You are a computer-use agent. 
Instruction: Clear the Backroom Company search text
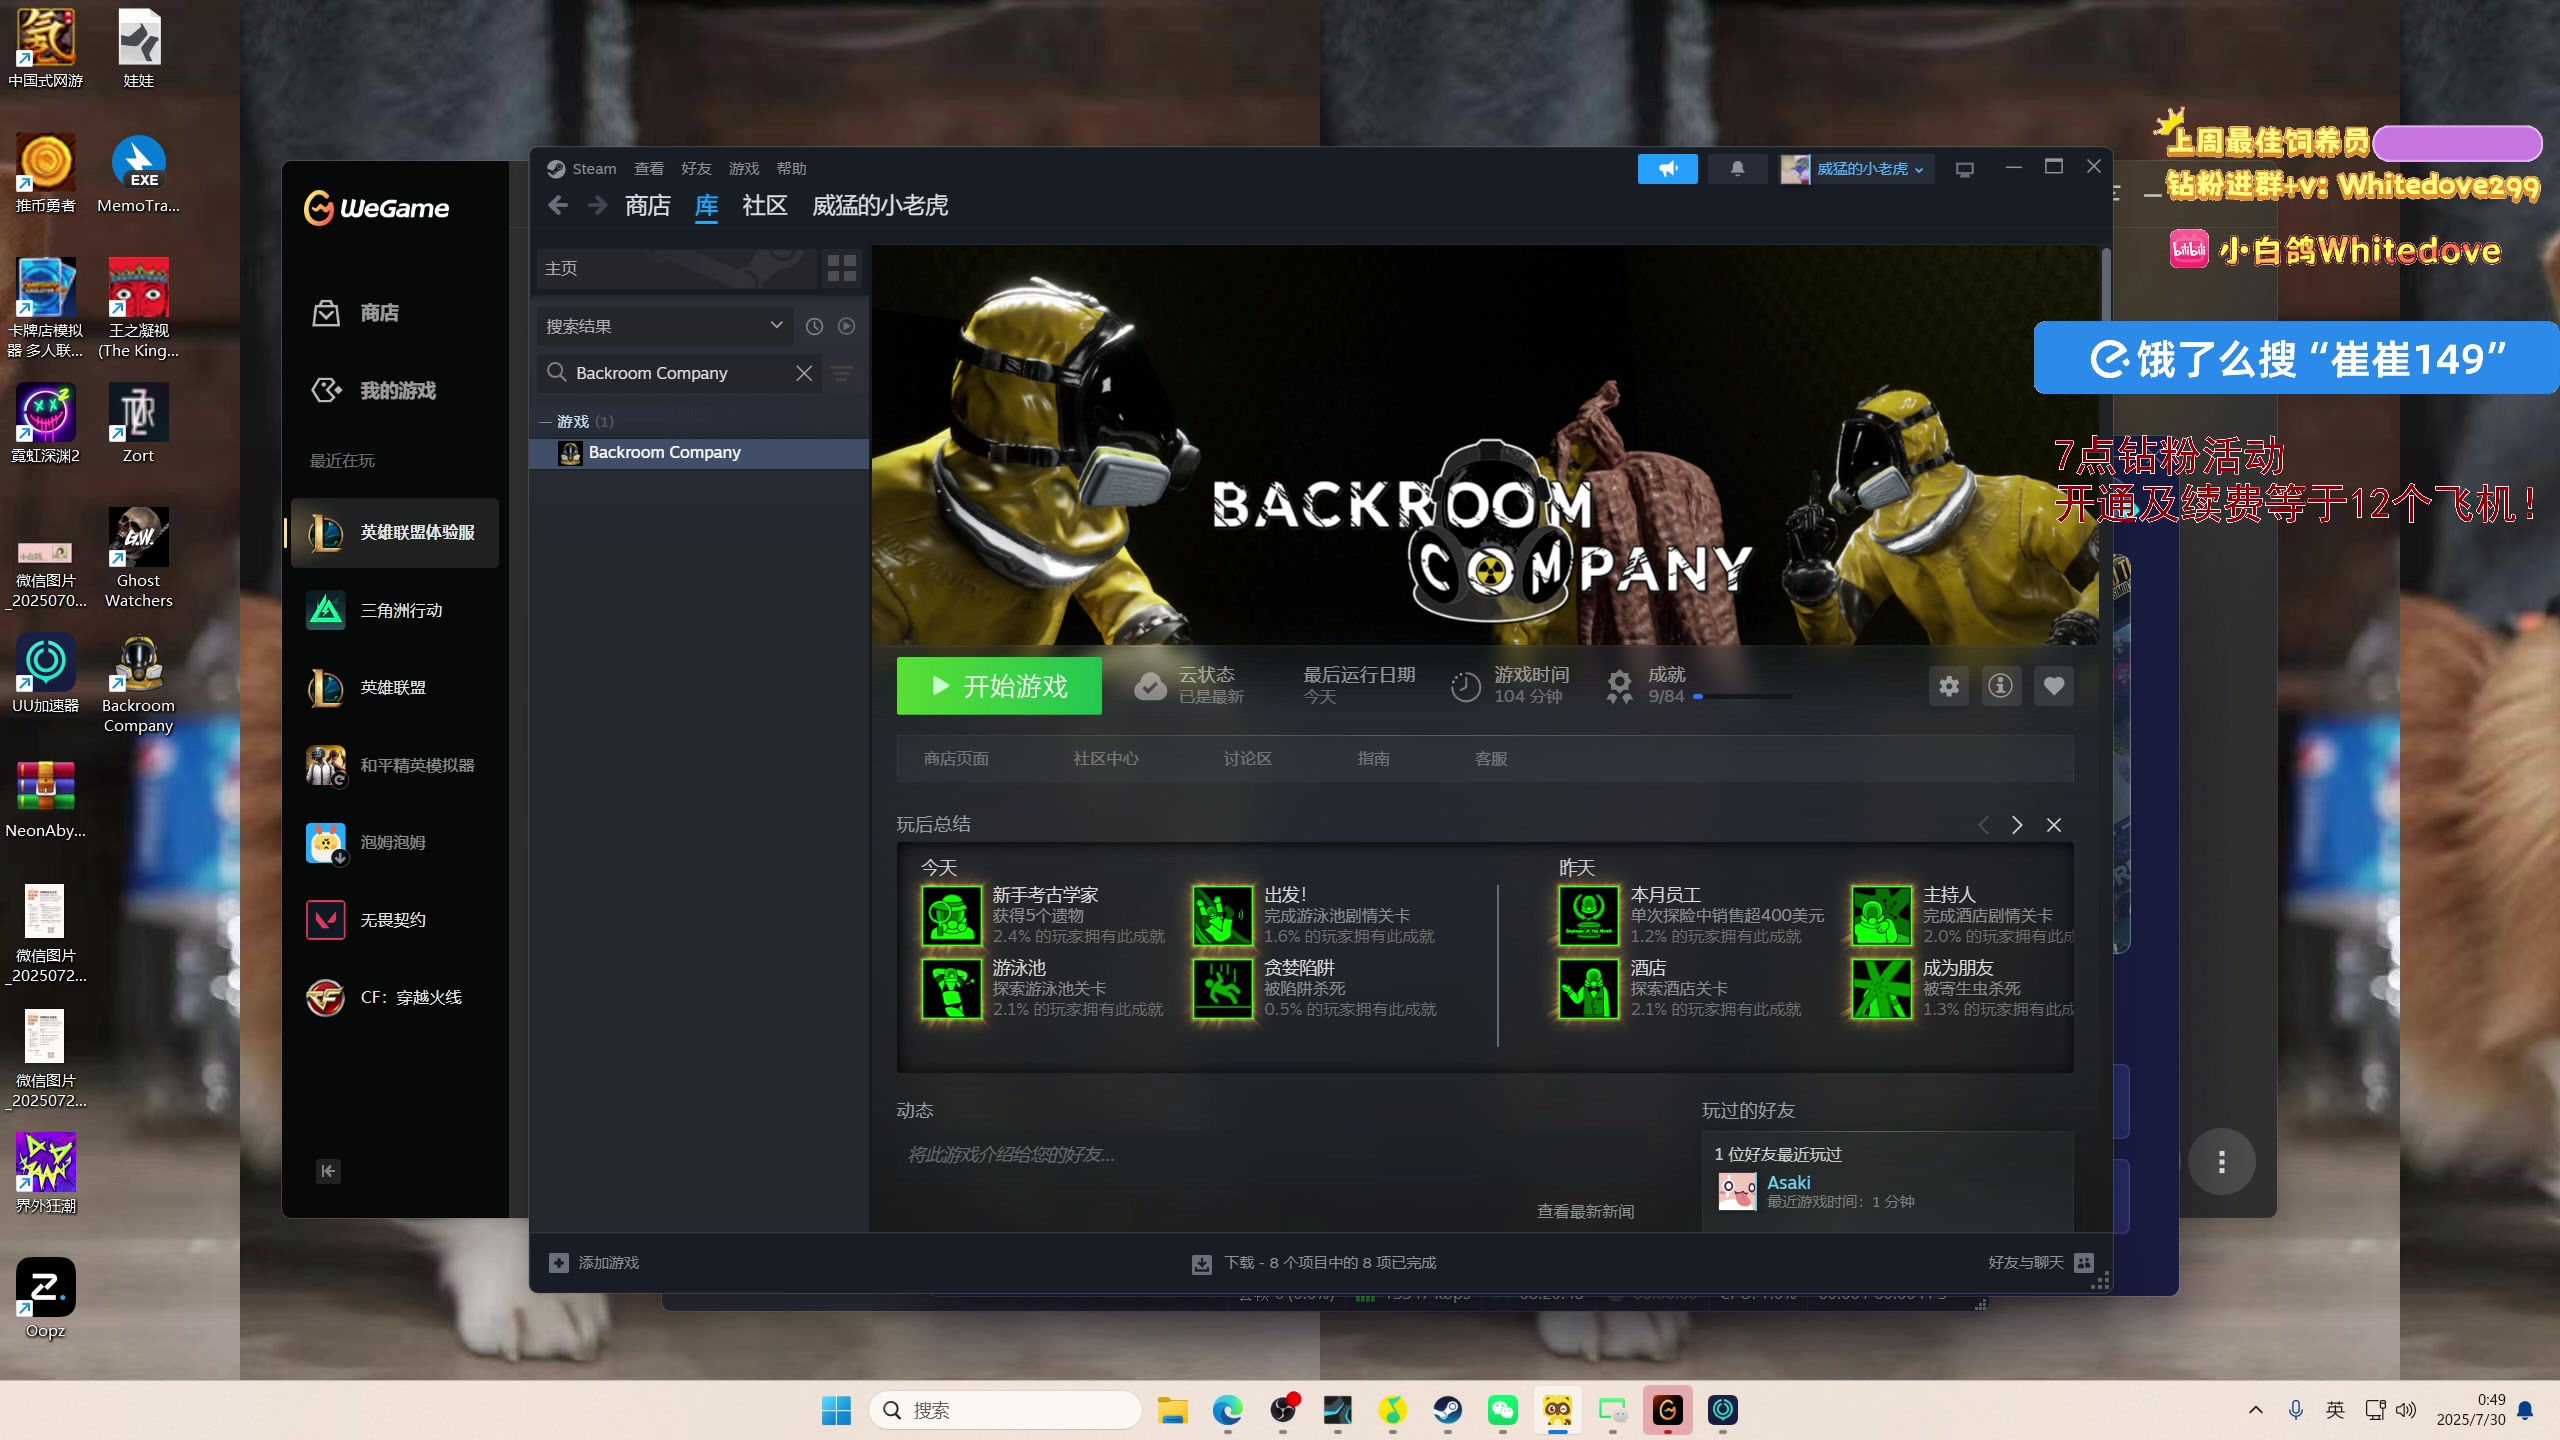tap(803, 373)
